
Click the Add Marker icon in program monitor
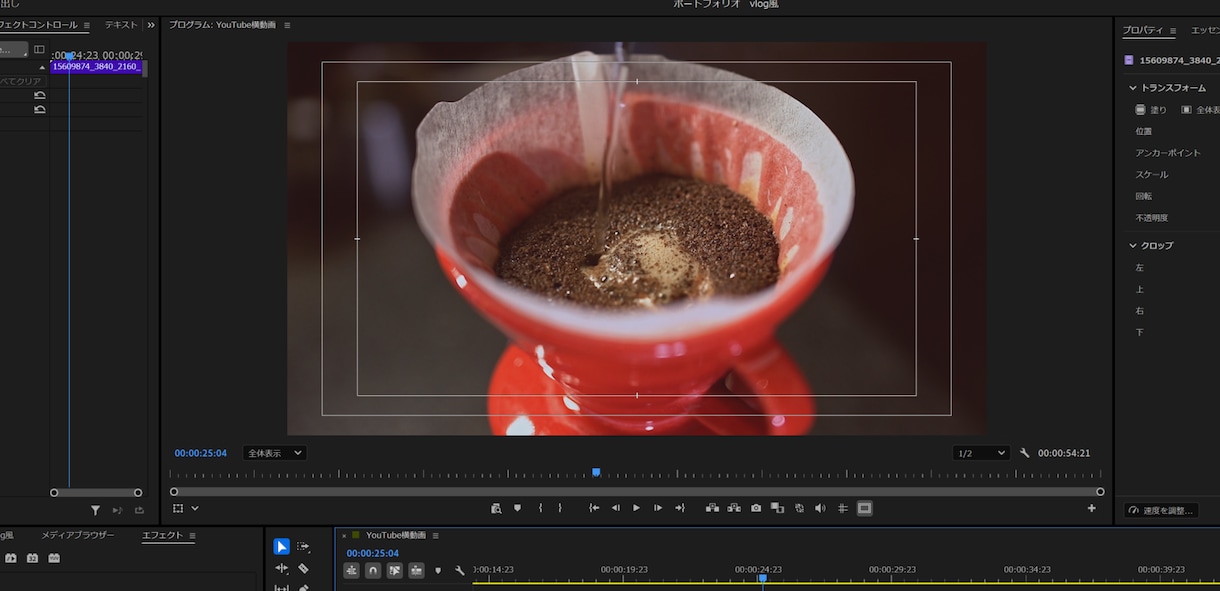[x=517, y=508]
